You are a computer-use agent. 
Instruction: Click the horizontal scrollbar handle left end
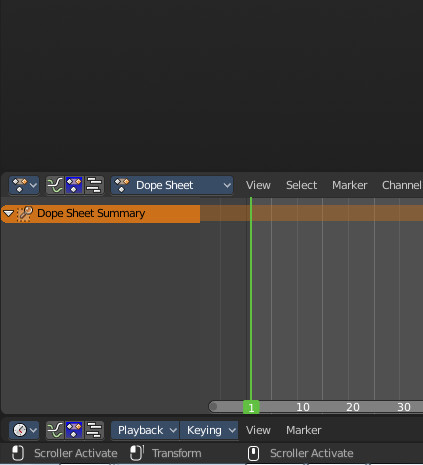214,406
